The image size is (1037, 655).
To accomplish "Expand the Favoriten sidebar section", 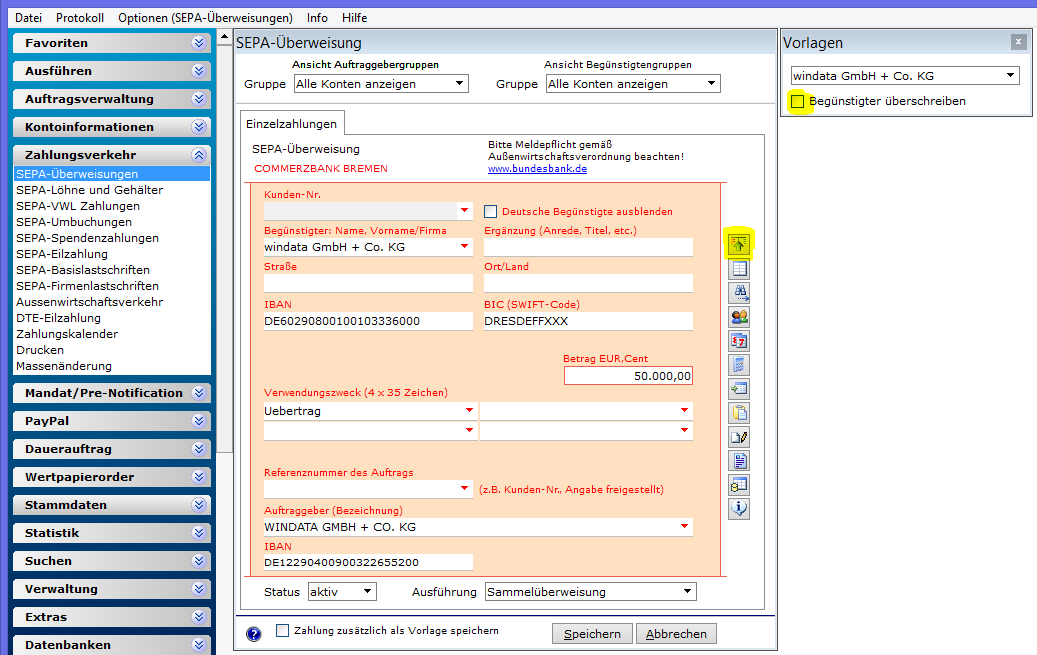I will coord(112,43).
